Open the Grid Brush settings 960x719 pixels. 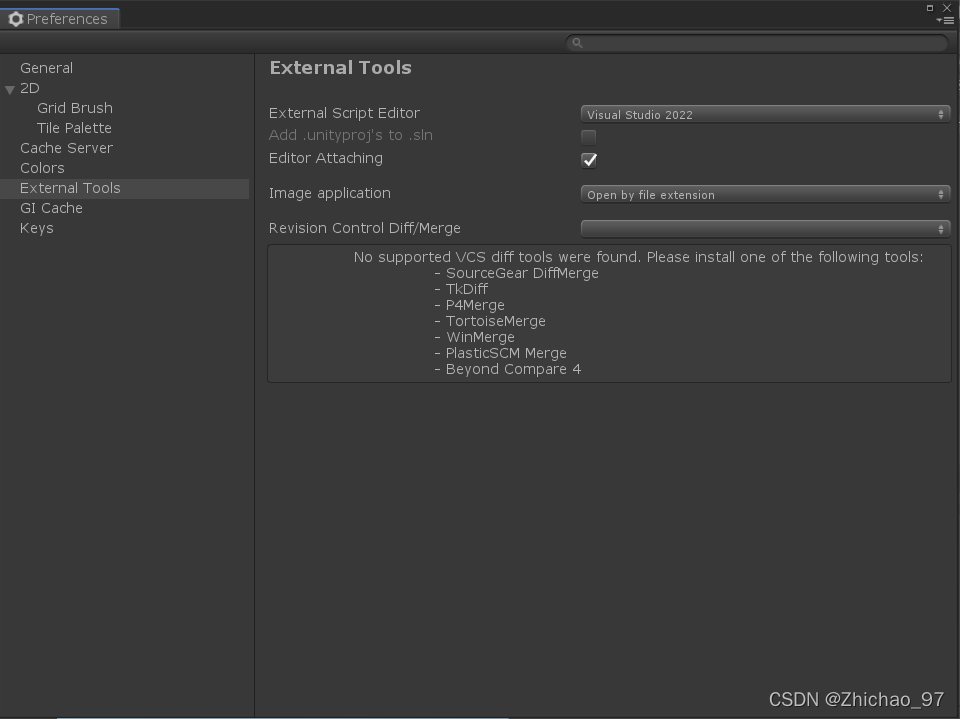(x=75, y=107)
